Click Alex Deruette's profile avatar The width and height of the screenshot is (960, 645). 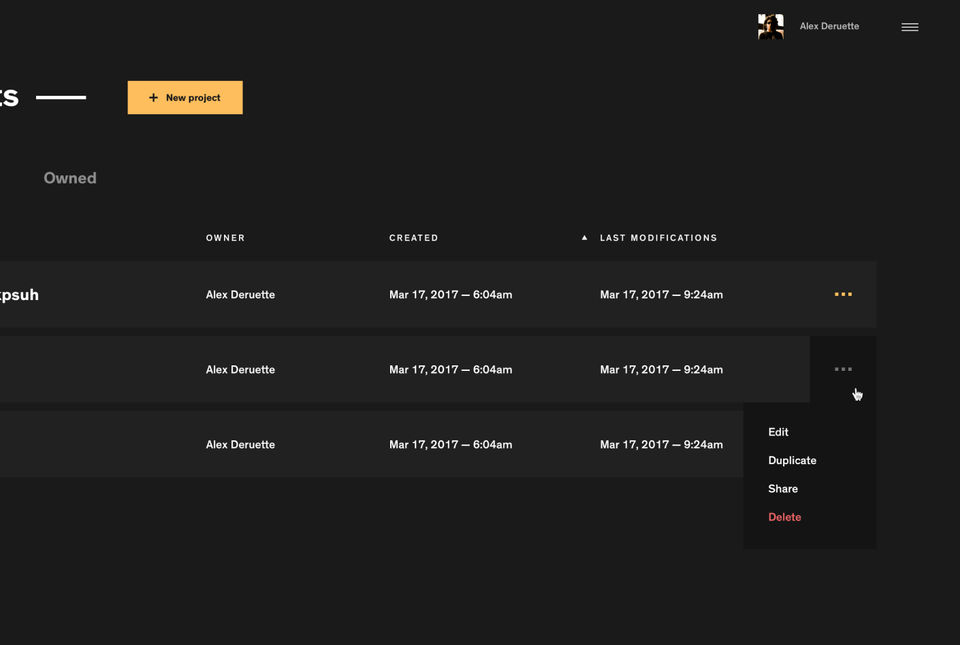770,26
